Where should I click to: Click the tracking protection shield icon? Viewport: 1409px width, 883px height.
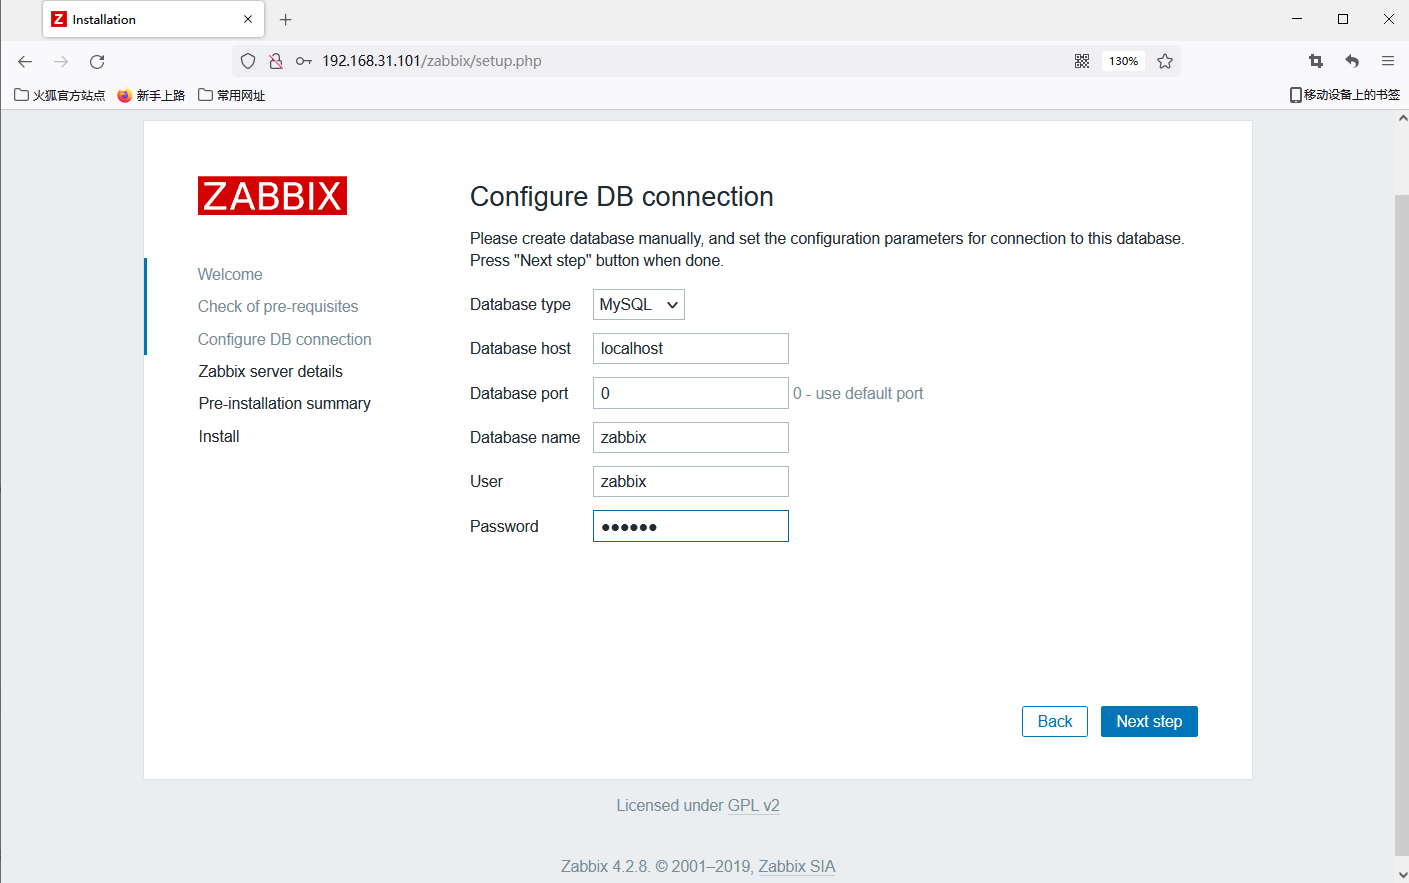coord(247,60)
